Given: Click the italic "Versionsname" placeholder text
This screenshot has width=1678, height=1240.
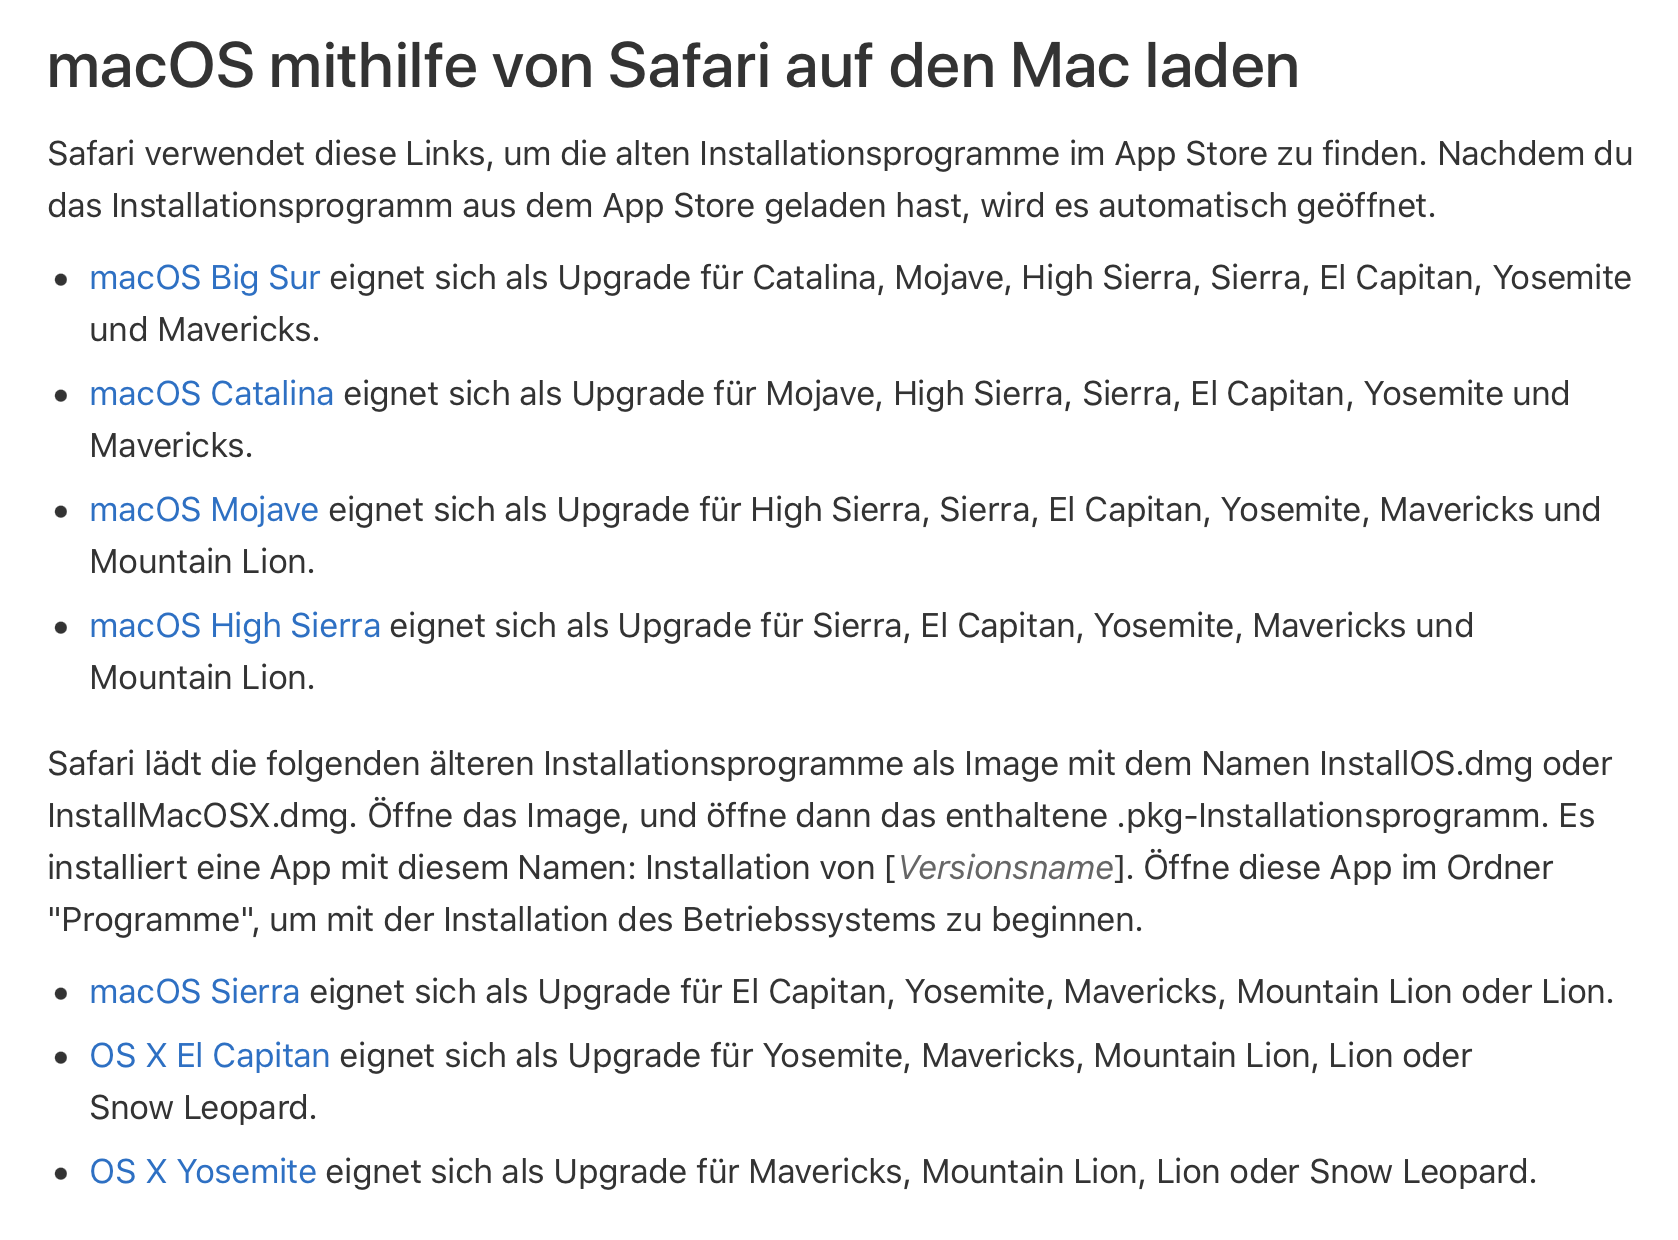Looking at the screenshot, I should click(x=1005, y=868).
